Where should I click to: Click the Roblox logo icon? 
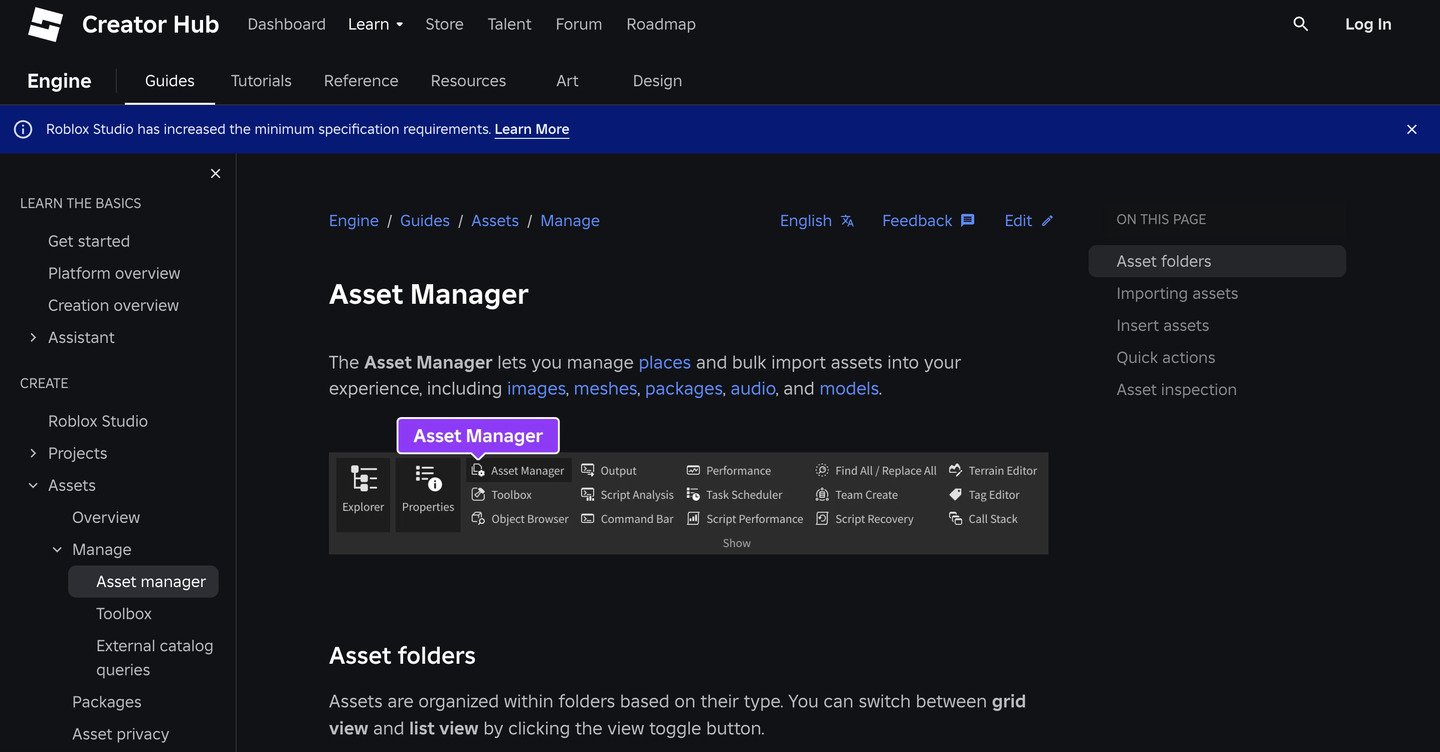(x=45, y=24)
